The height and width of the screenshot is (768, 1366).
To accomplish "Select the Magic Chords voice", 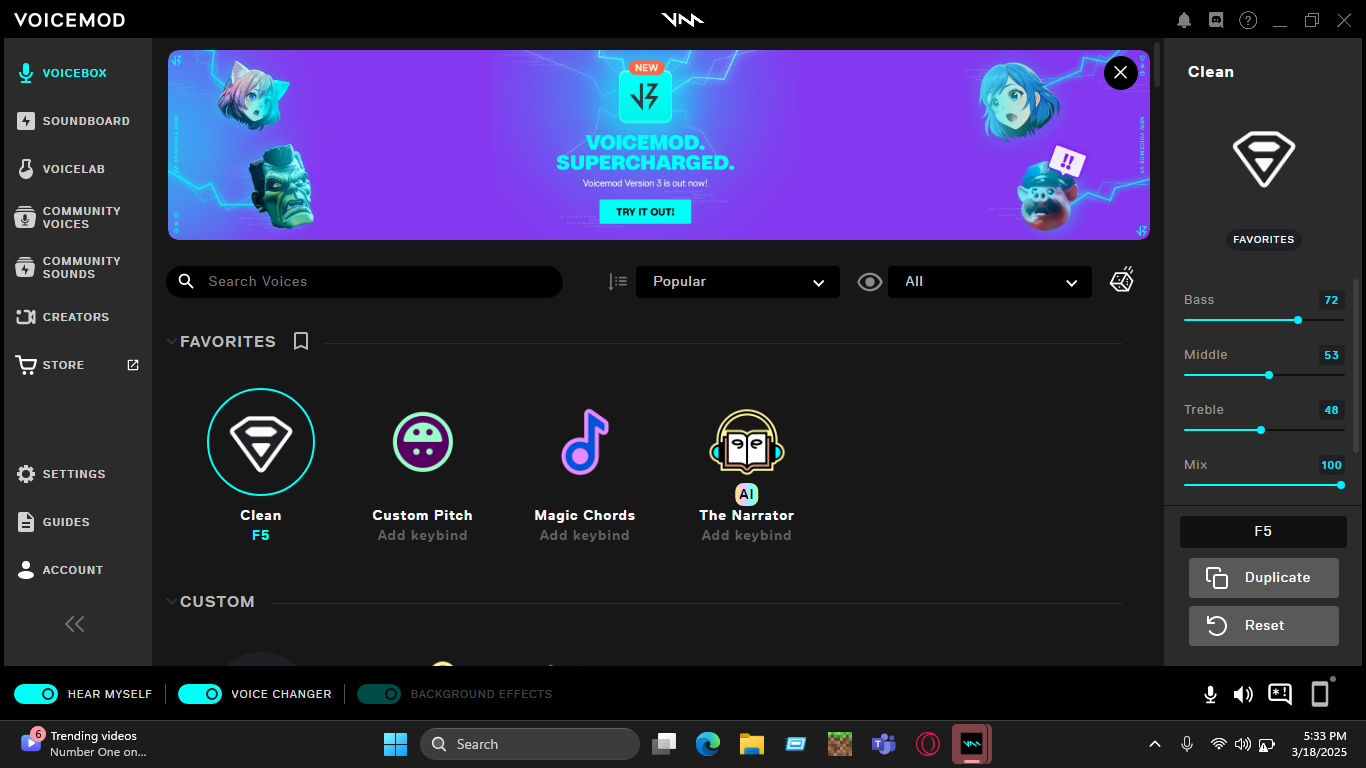I will point(585,442).
